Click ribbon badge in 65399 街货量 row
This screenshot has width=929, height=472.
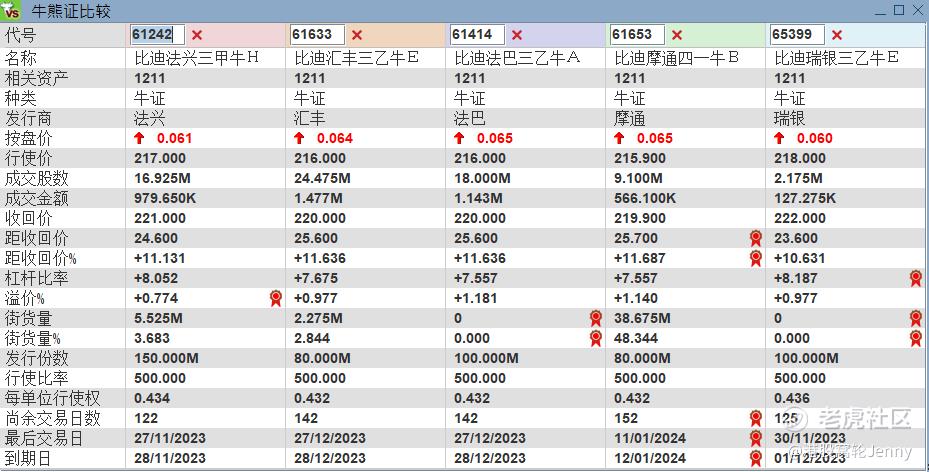pyautogui.click(x=916, y=318)
